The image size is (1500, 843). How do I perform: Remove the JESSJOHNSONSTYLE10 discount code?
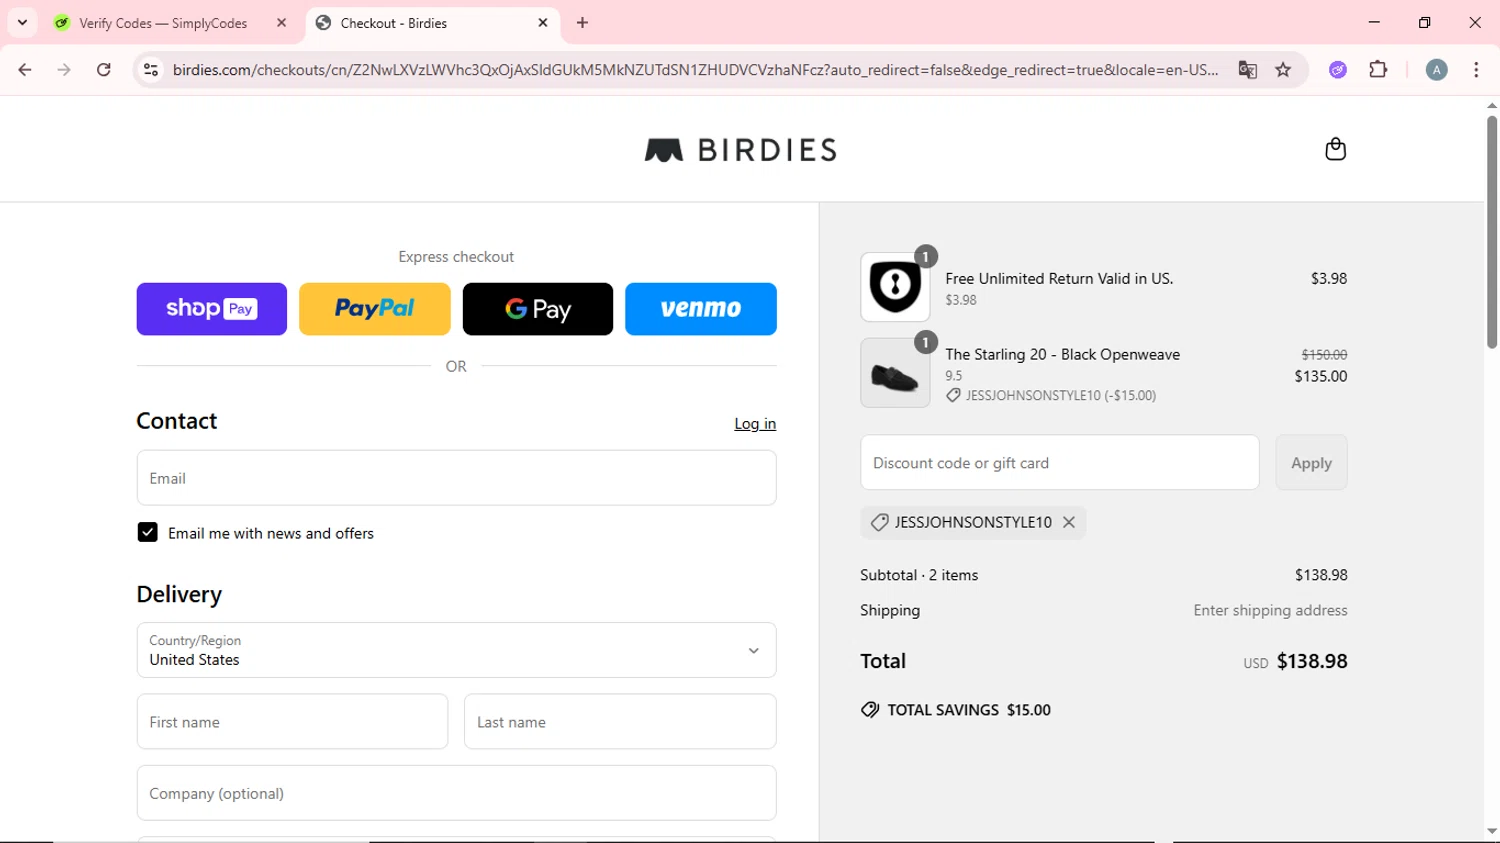tap(1069, 522)
